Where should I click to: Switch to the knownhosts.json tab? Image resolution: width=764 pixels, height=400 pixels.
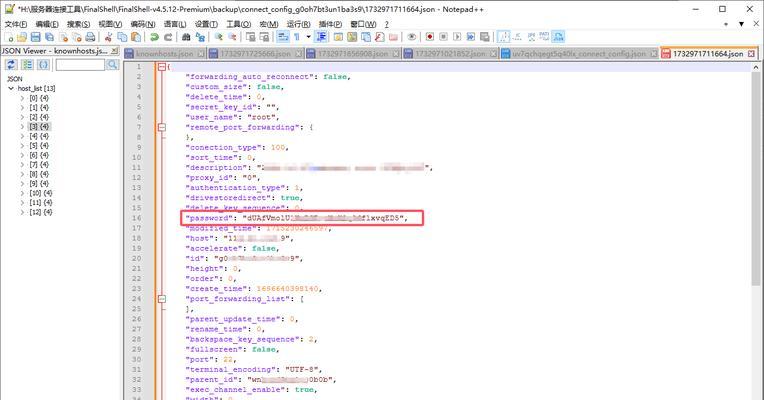click(165, 54)
